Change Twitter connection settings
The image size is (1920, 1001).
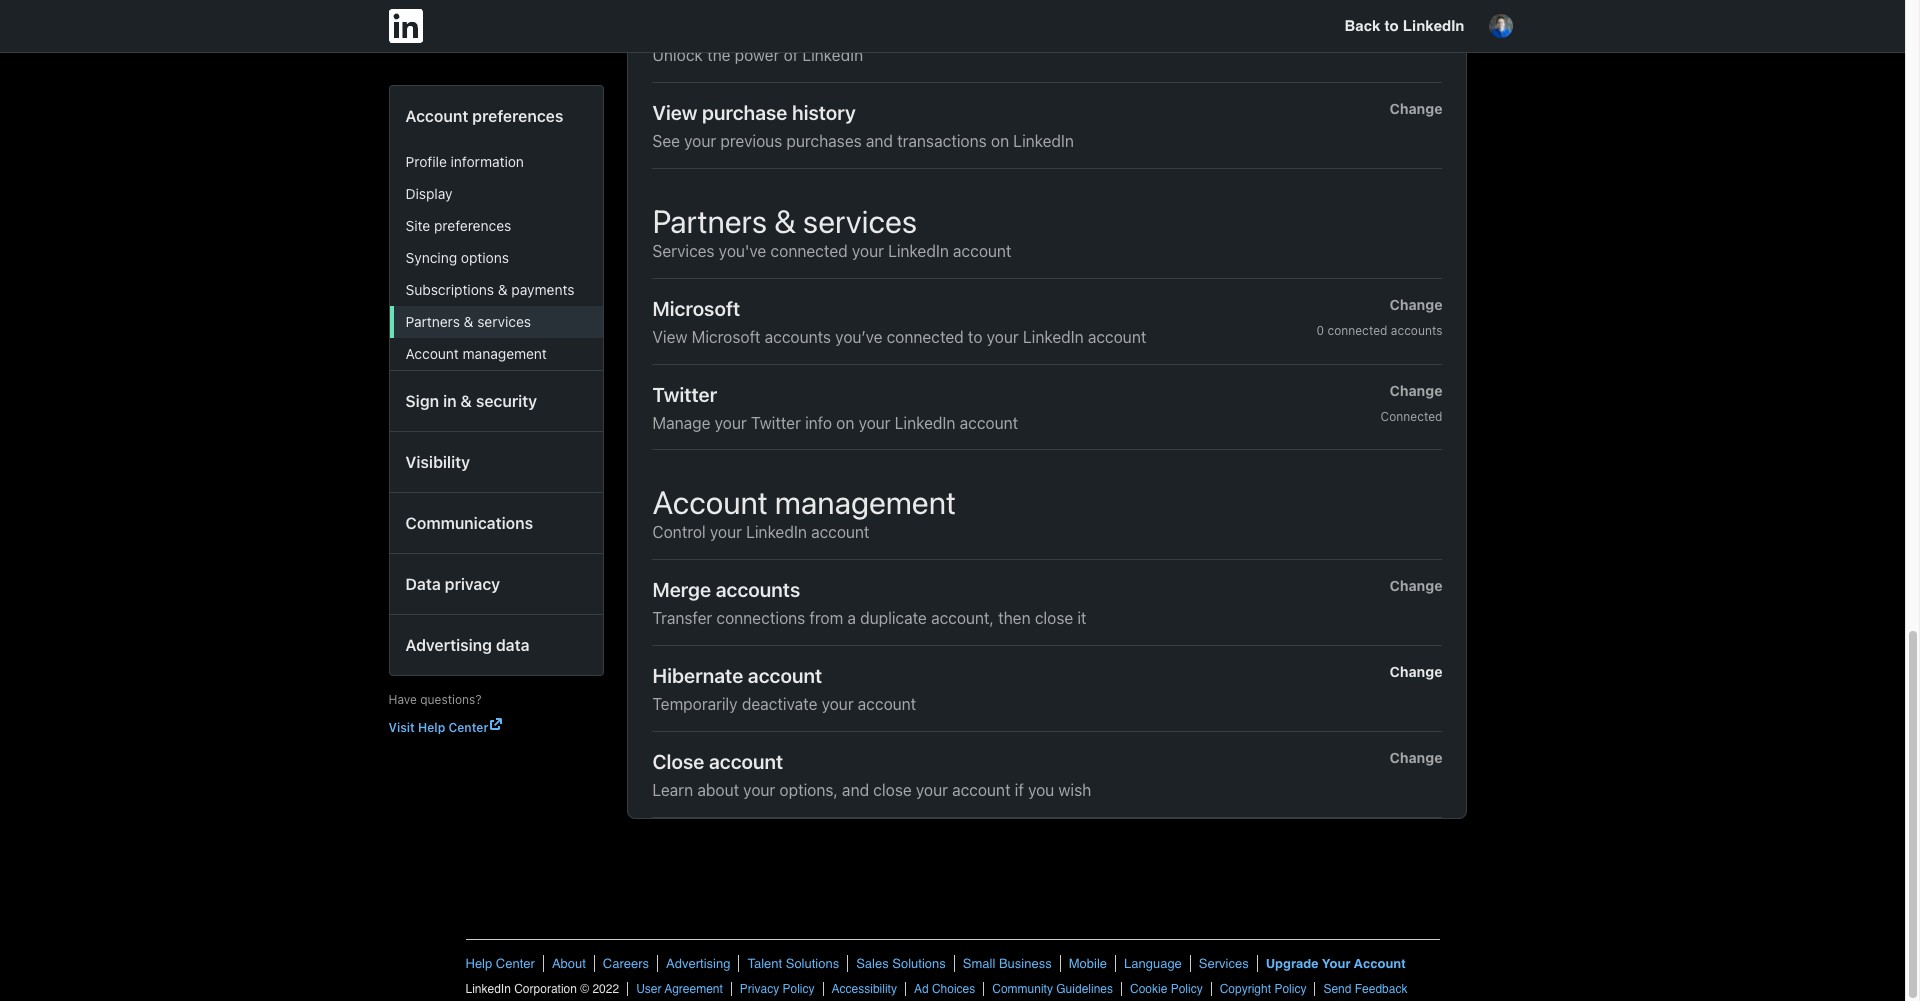[x=1415, y=391]
